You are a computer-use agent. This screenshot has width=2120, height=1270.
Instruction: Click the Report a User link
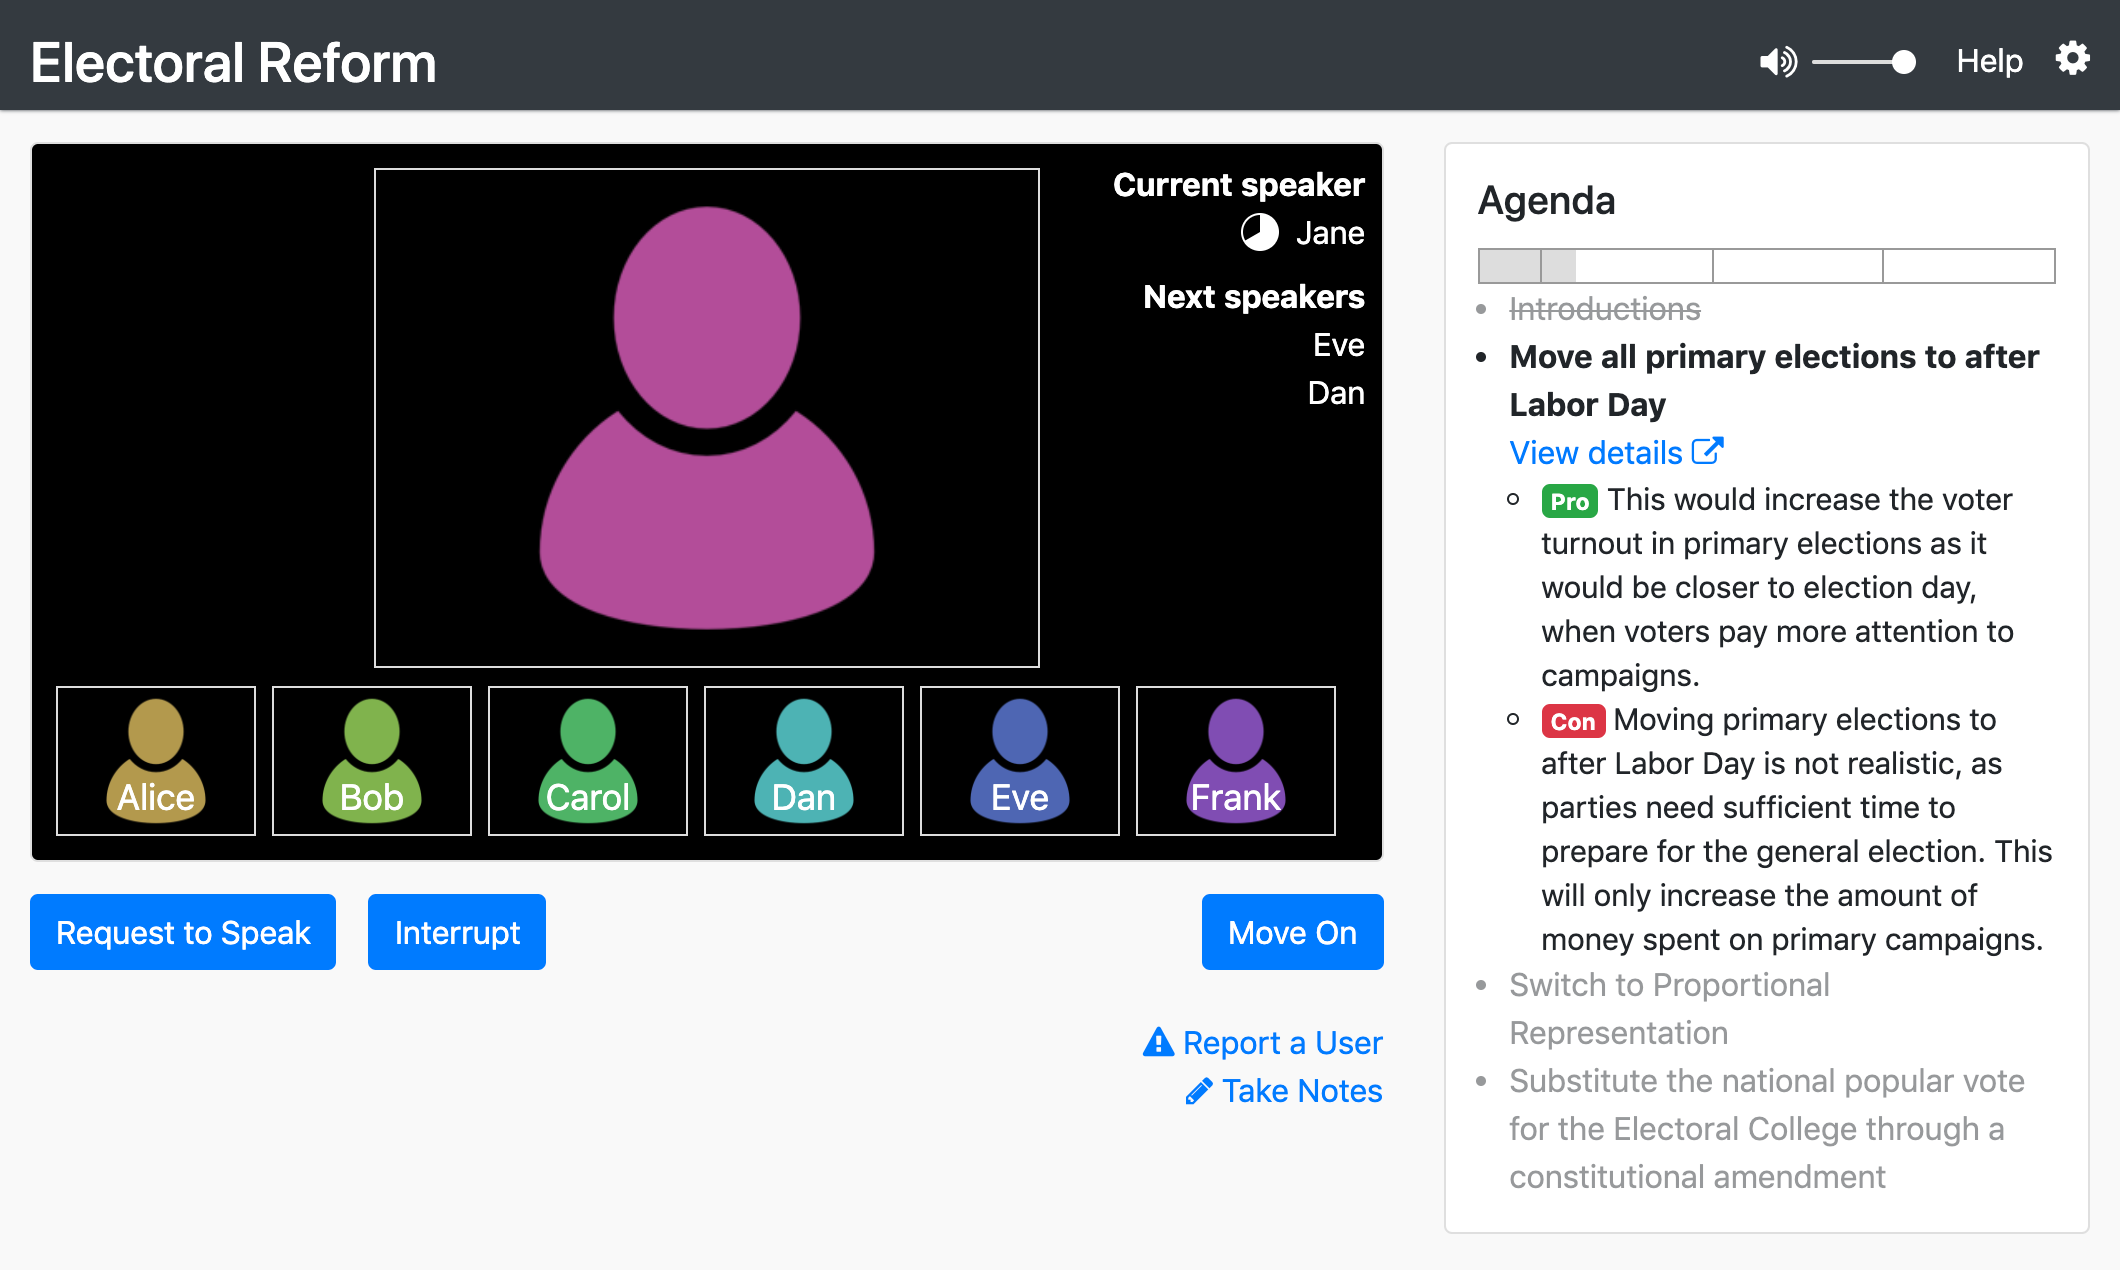point(1282,1042)
